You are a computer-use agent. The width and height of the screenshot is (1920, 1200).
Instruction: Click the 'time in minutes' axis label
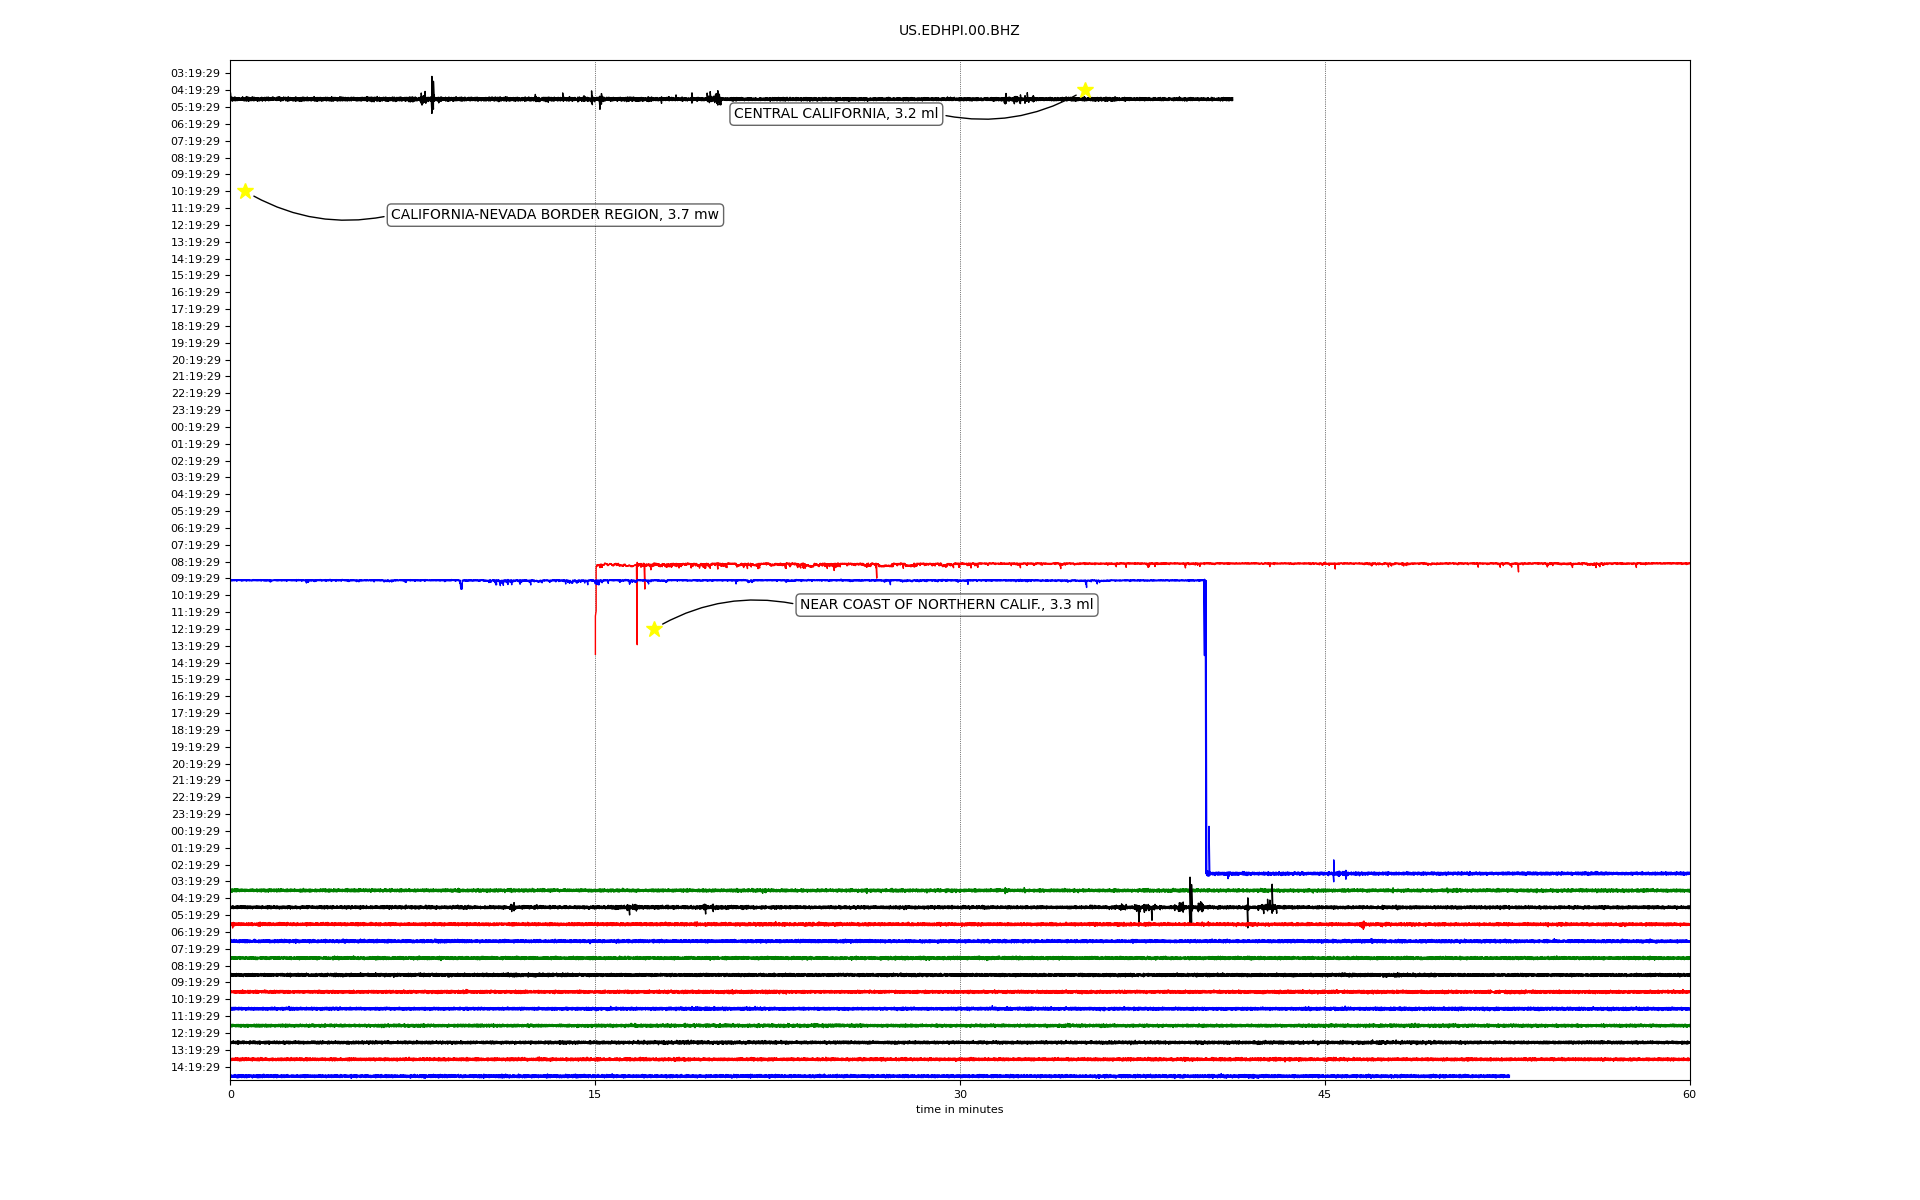coord(959,1110)
